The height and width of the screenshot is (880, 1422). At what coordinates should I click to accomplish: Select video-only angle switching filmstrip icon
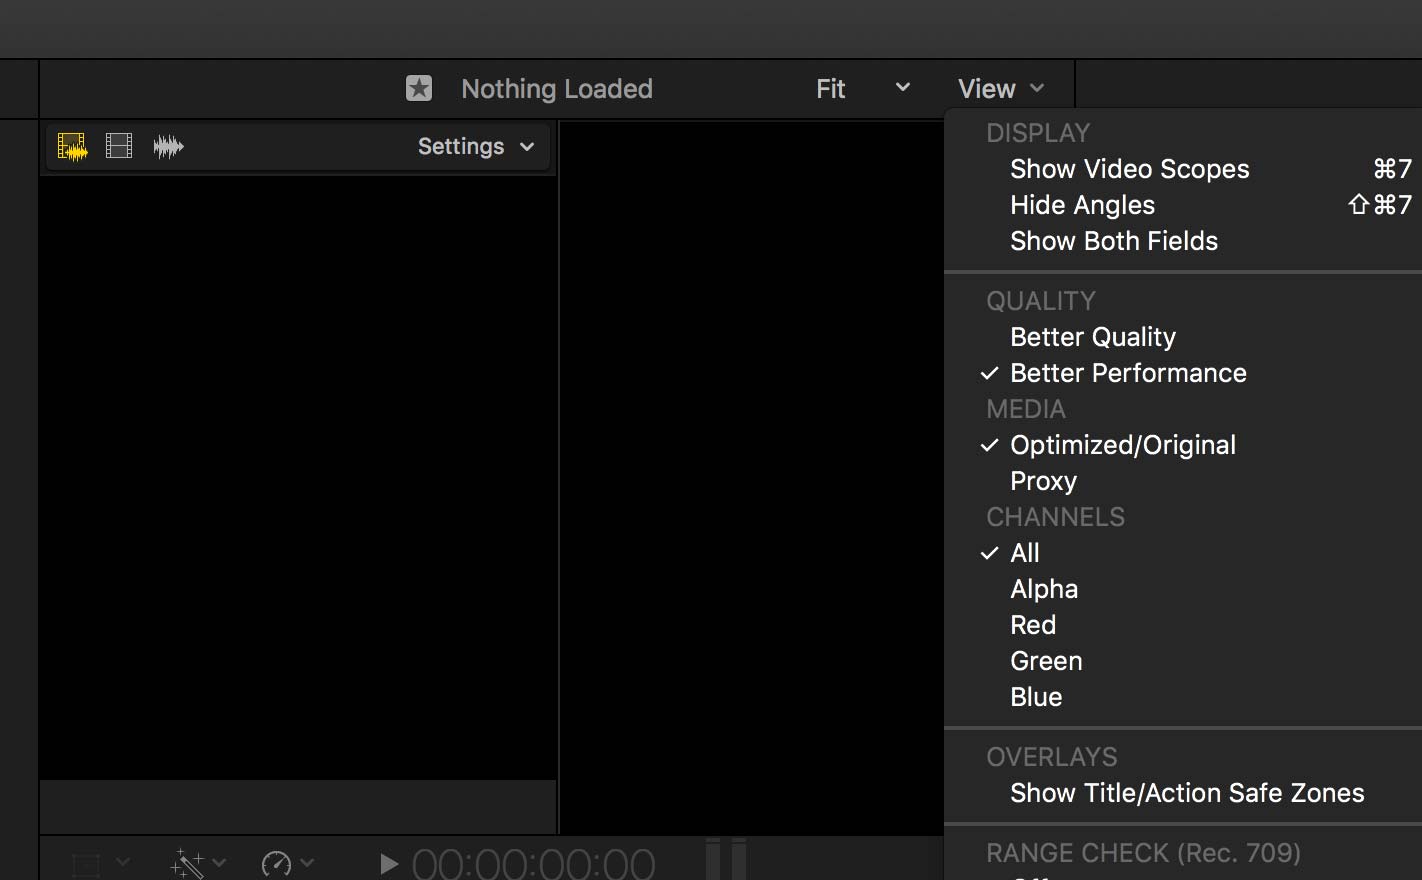pos(119,147)
